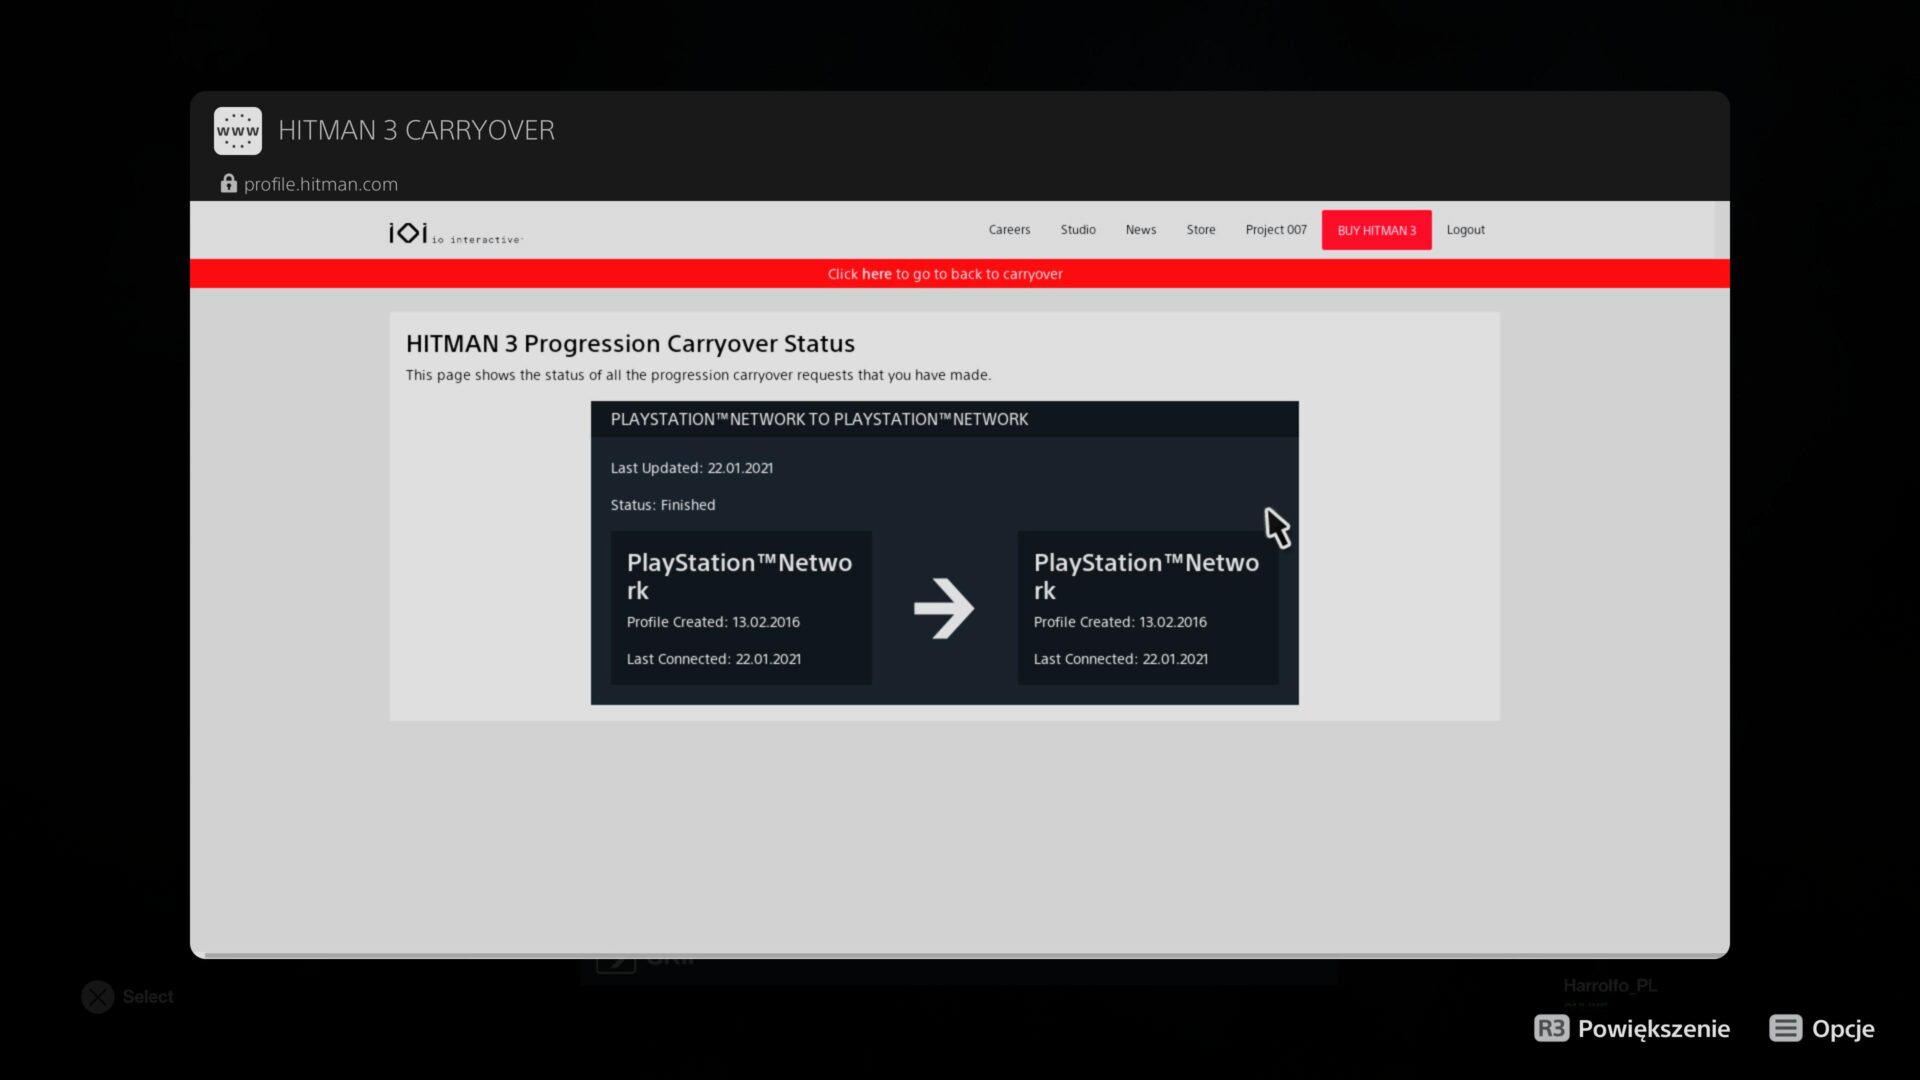
Task: Go to the News page
Action: point(1140,230)
